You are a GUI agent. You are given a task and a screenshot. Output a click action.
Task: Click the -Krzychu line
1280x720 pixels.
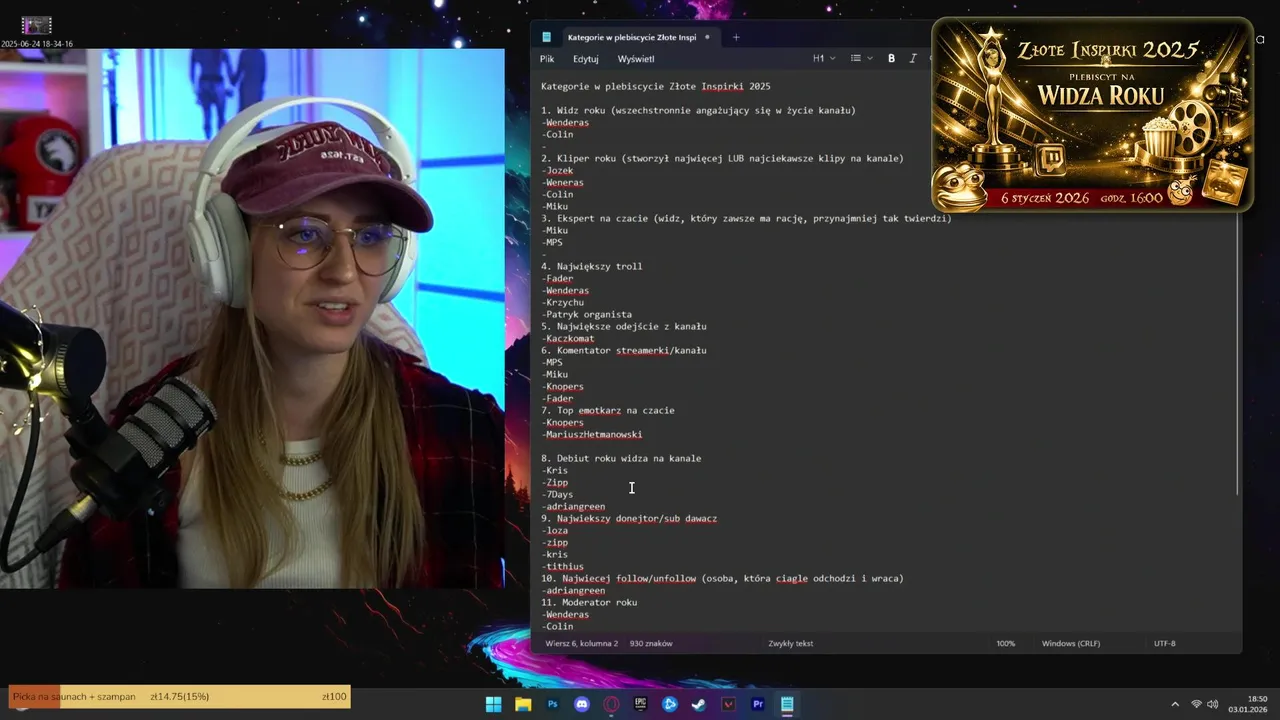click(x=563, y=302)
